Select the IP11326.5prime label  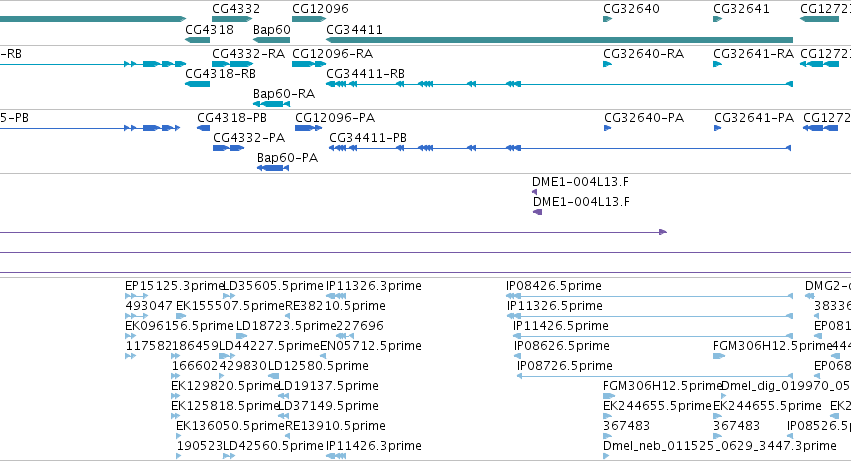(555, 306)
